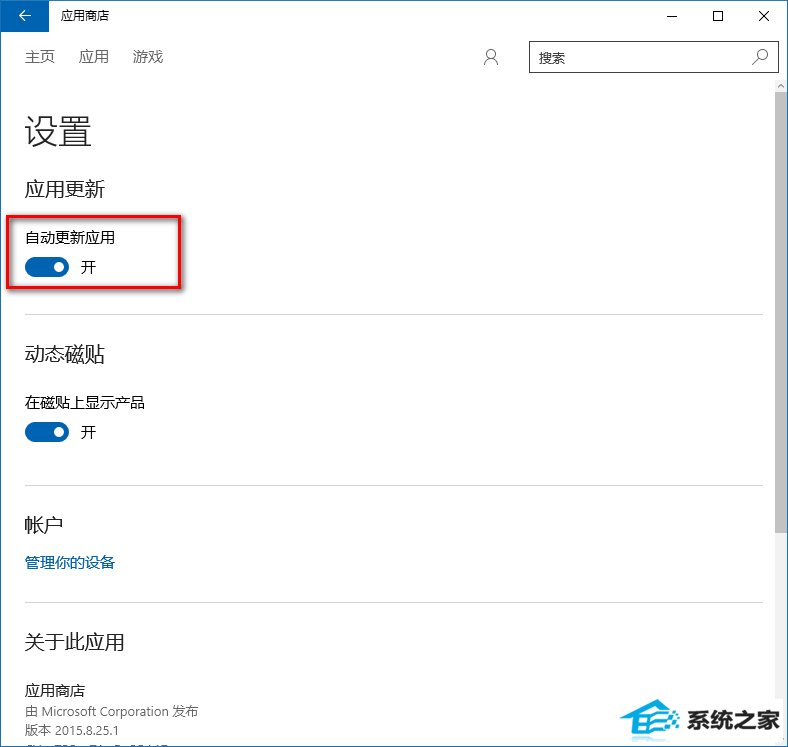Select the 自动更新应用 label
Image resolution: width=788 pixels, height=747 pixels.
click(70, 237)
